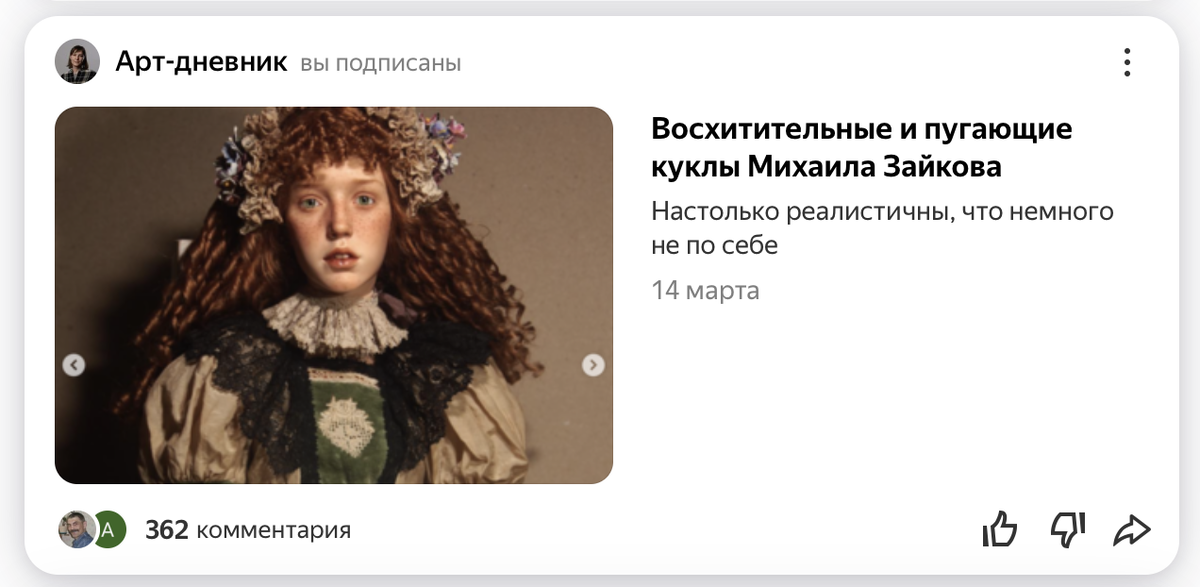Screen dimensions: 1200x587
Task: View the first commenter's photo avatar
Action: point(76,530)
